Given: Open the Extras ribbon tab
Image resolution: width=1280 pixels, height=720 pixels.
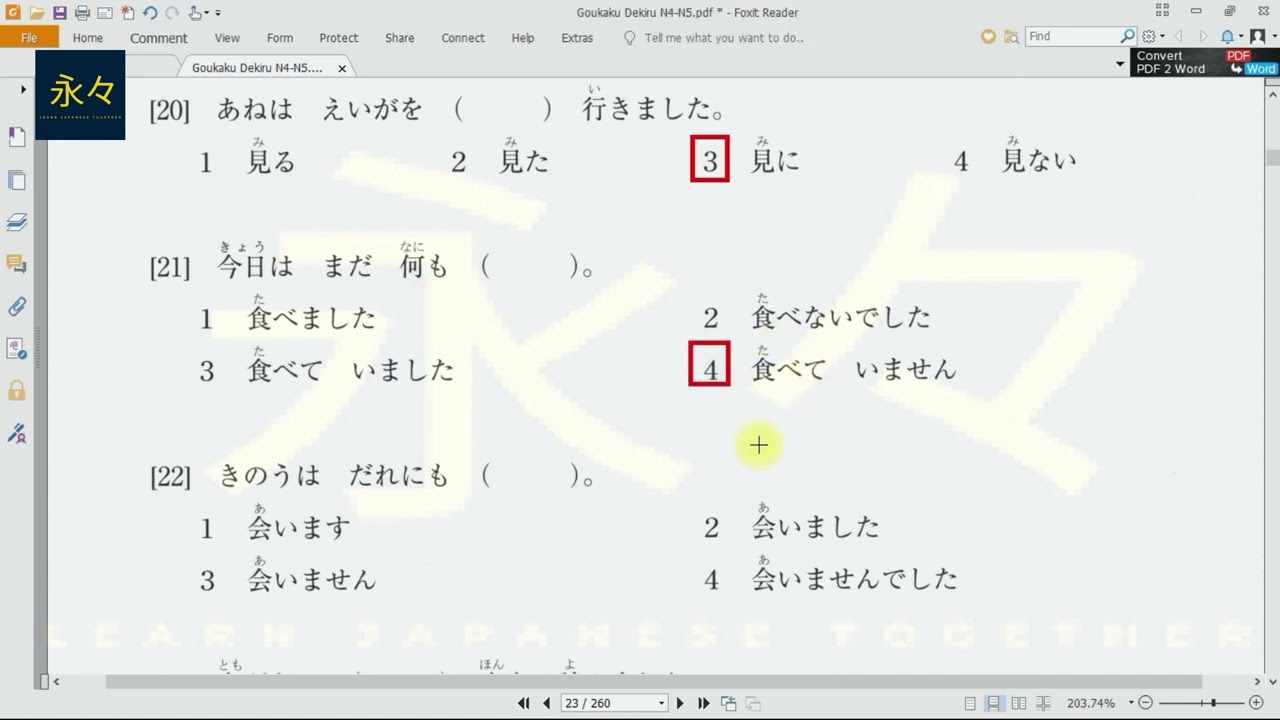Looking at the screenshot, I should [x=577, y=38].
